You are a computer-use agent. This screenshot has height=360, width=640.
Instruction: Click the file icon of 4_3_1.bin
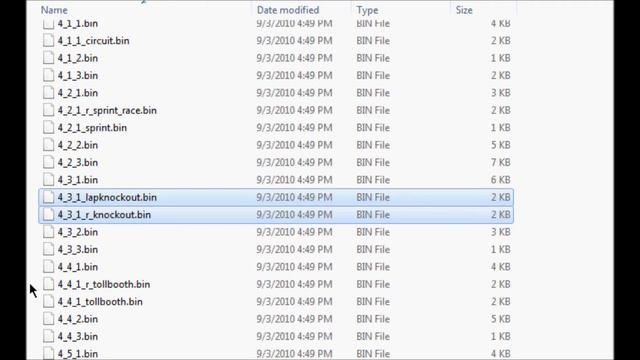click(49, 180)
